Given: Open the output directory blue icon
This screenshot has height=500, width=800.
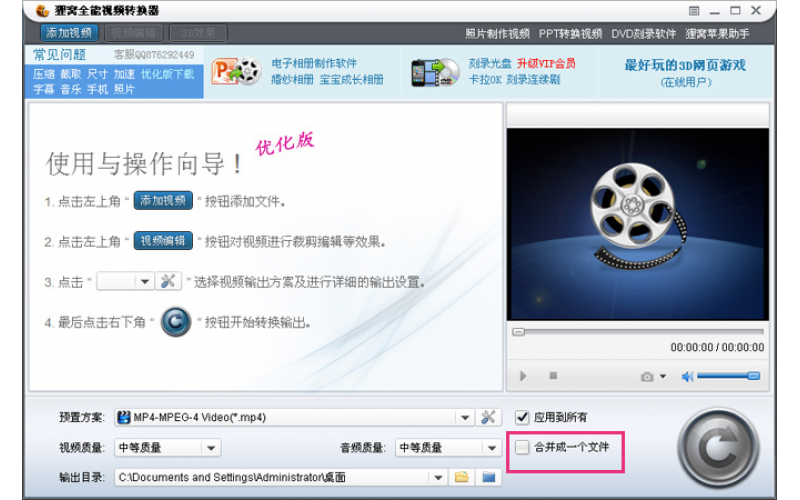Looking at the screenshot, I should point(488,477).
